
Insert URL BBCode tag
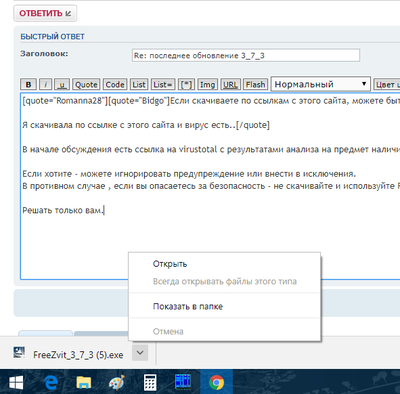point(230,84)
